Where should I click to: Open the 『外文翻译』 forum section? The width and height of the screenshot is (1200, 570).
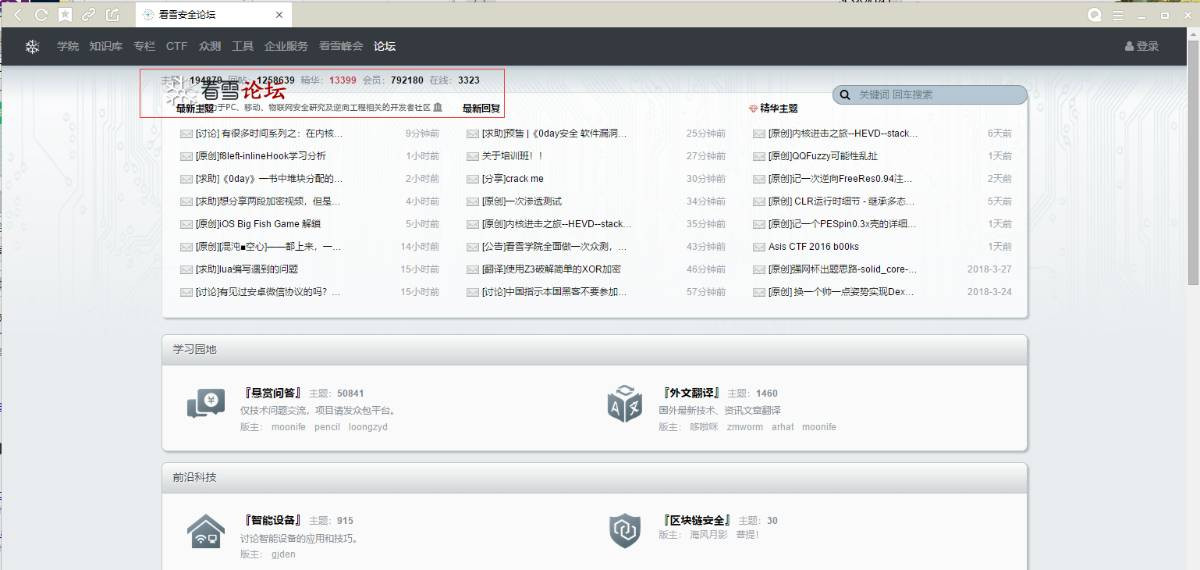[690, 393]
